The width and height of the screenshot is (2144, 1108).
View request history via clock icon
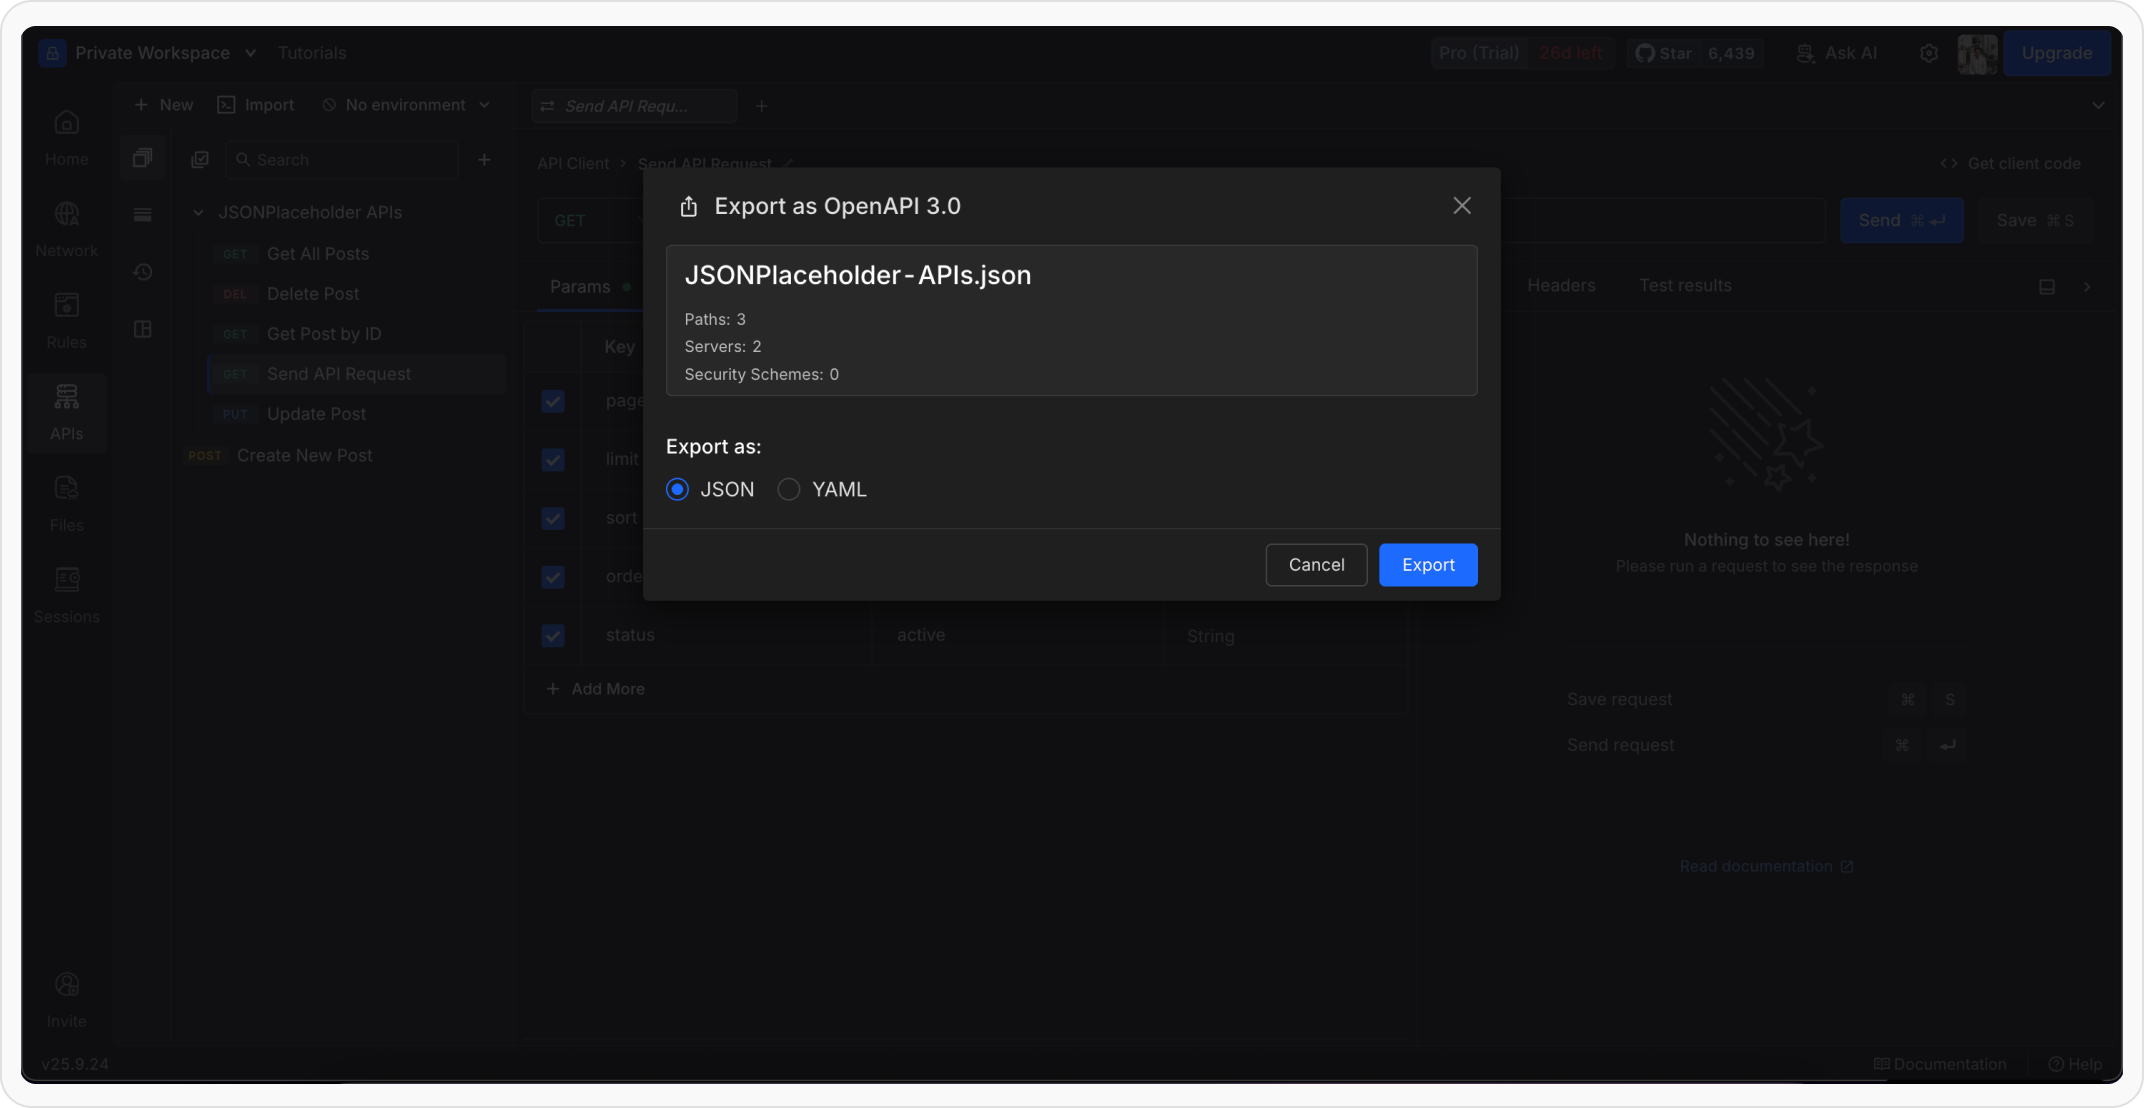[142, 271]
